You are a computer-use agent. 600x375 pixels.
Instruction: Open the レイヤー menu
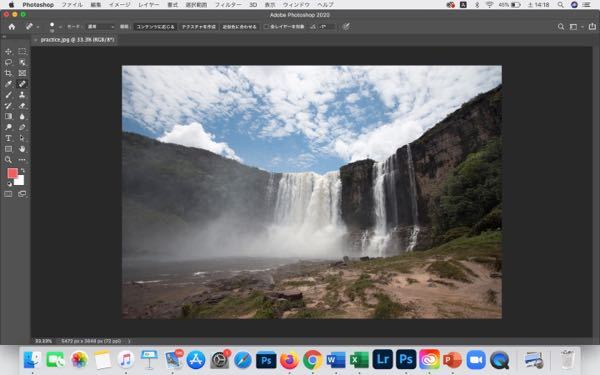148,5
